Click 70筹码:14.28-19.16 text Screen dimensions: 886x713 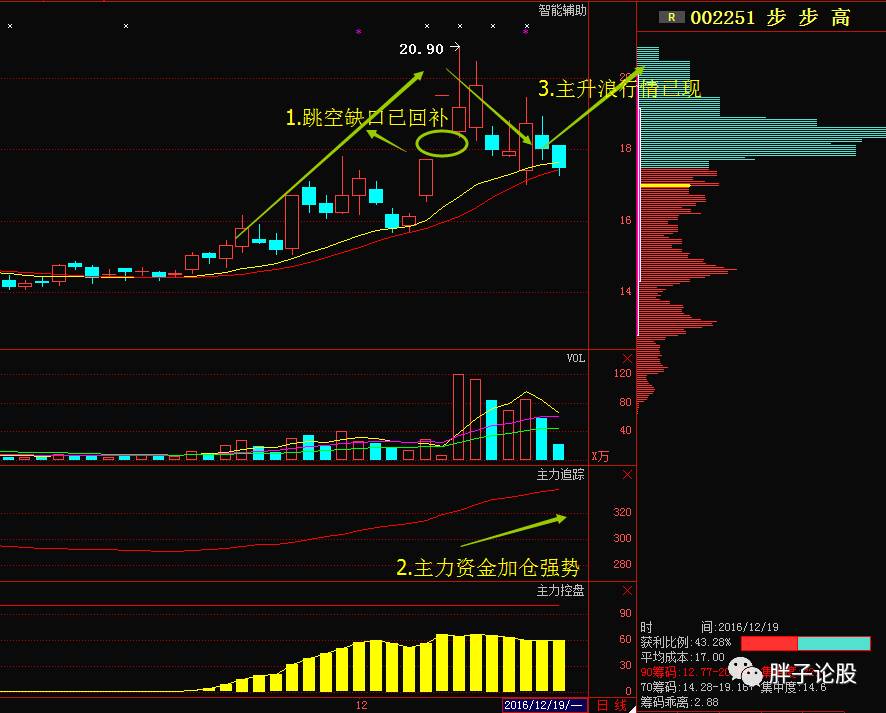[697, 687]
